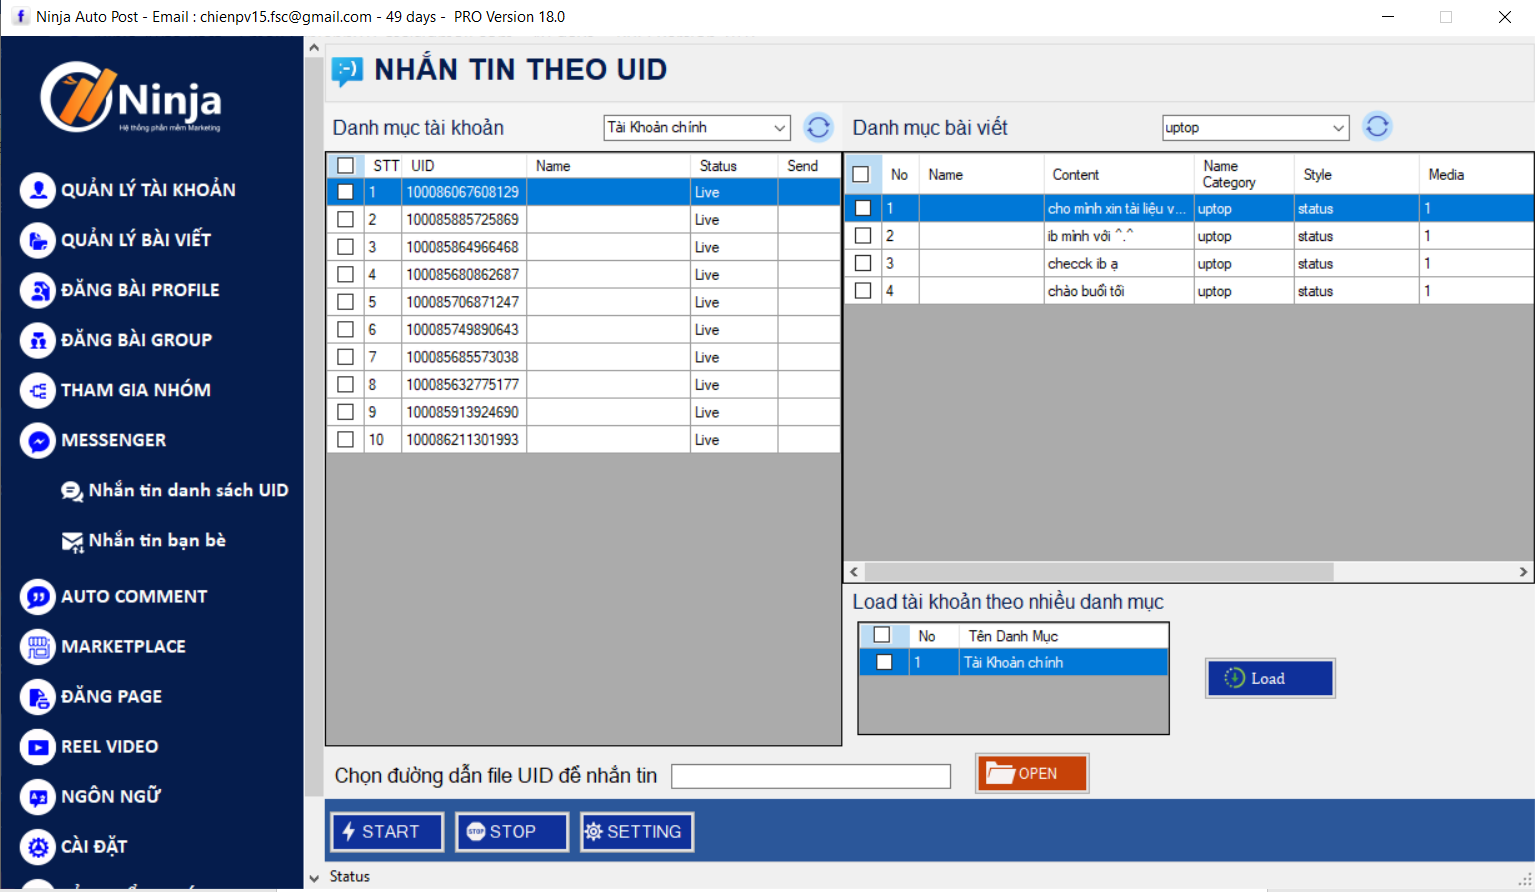Screen dimensions: 1535x892
Task: Click the Tham Gia Nhóm sidebar icon
Action: [x=38, y=390]
